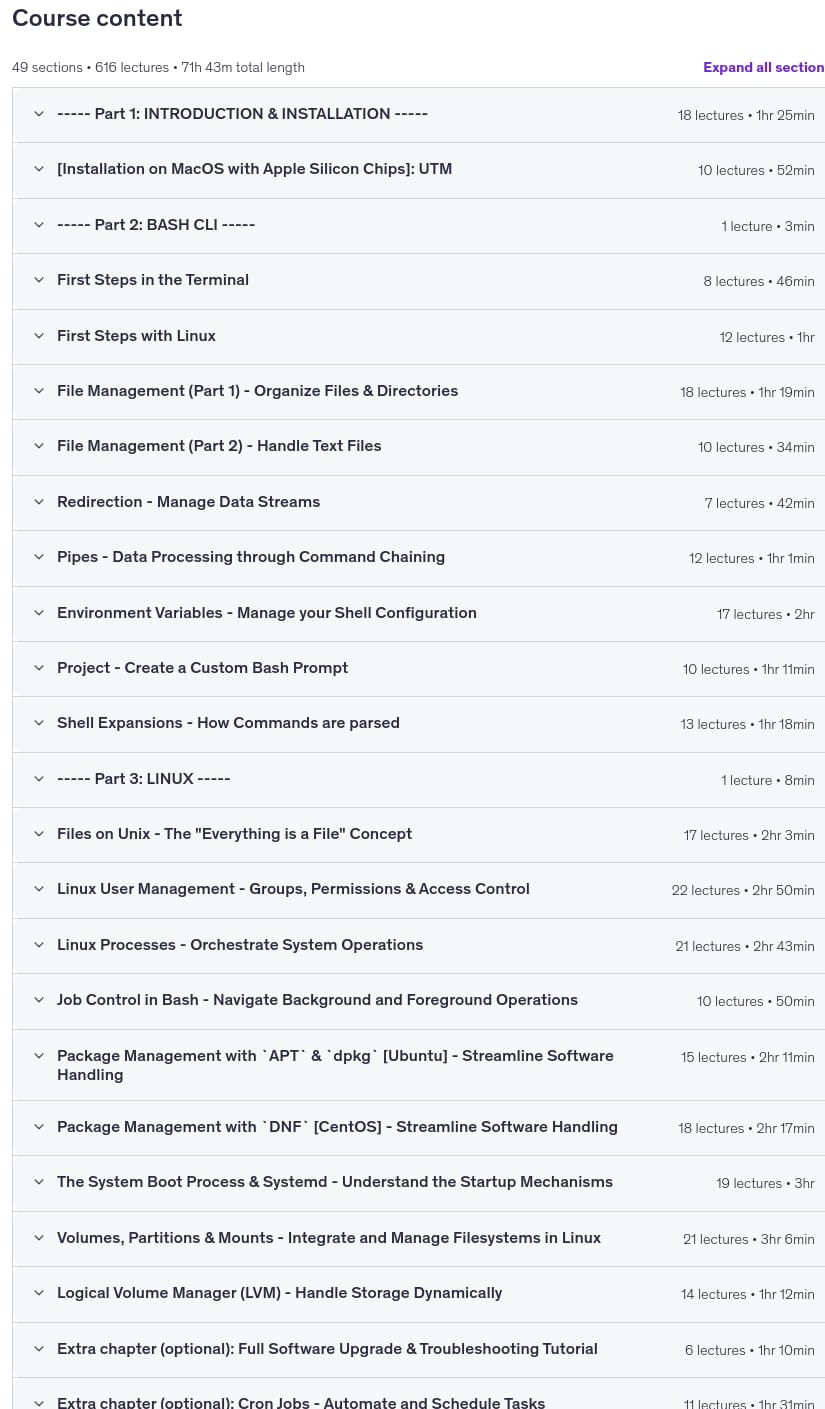The height and width of the screenshot is (1409, 825).
Task: Expand File Management (Part 1) section
Action: coord(418,392)
